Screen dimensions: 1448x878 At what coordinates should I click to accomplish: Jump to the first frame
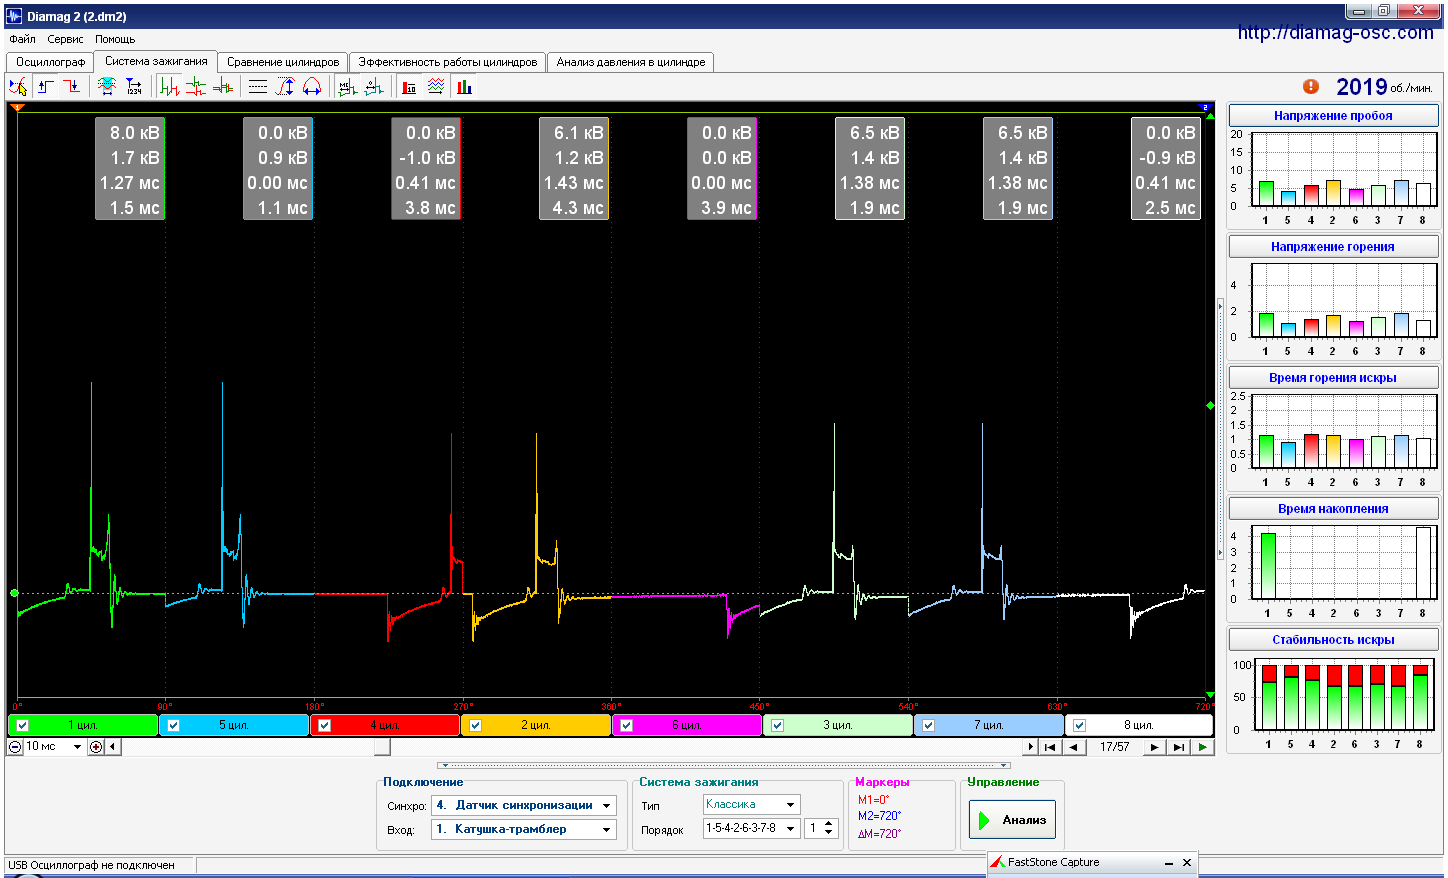[1049, 747]
